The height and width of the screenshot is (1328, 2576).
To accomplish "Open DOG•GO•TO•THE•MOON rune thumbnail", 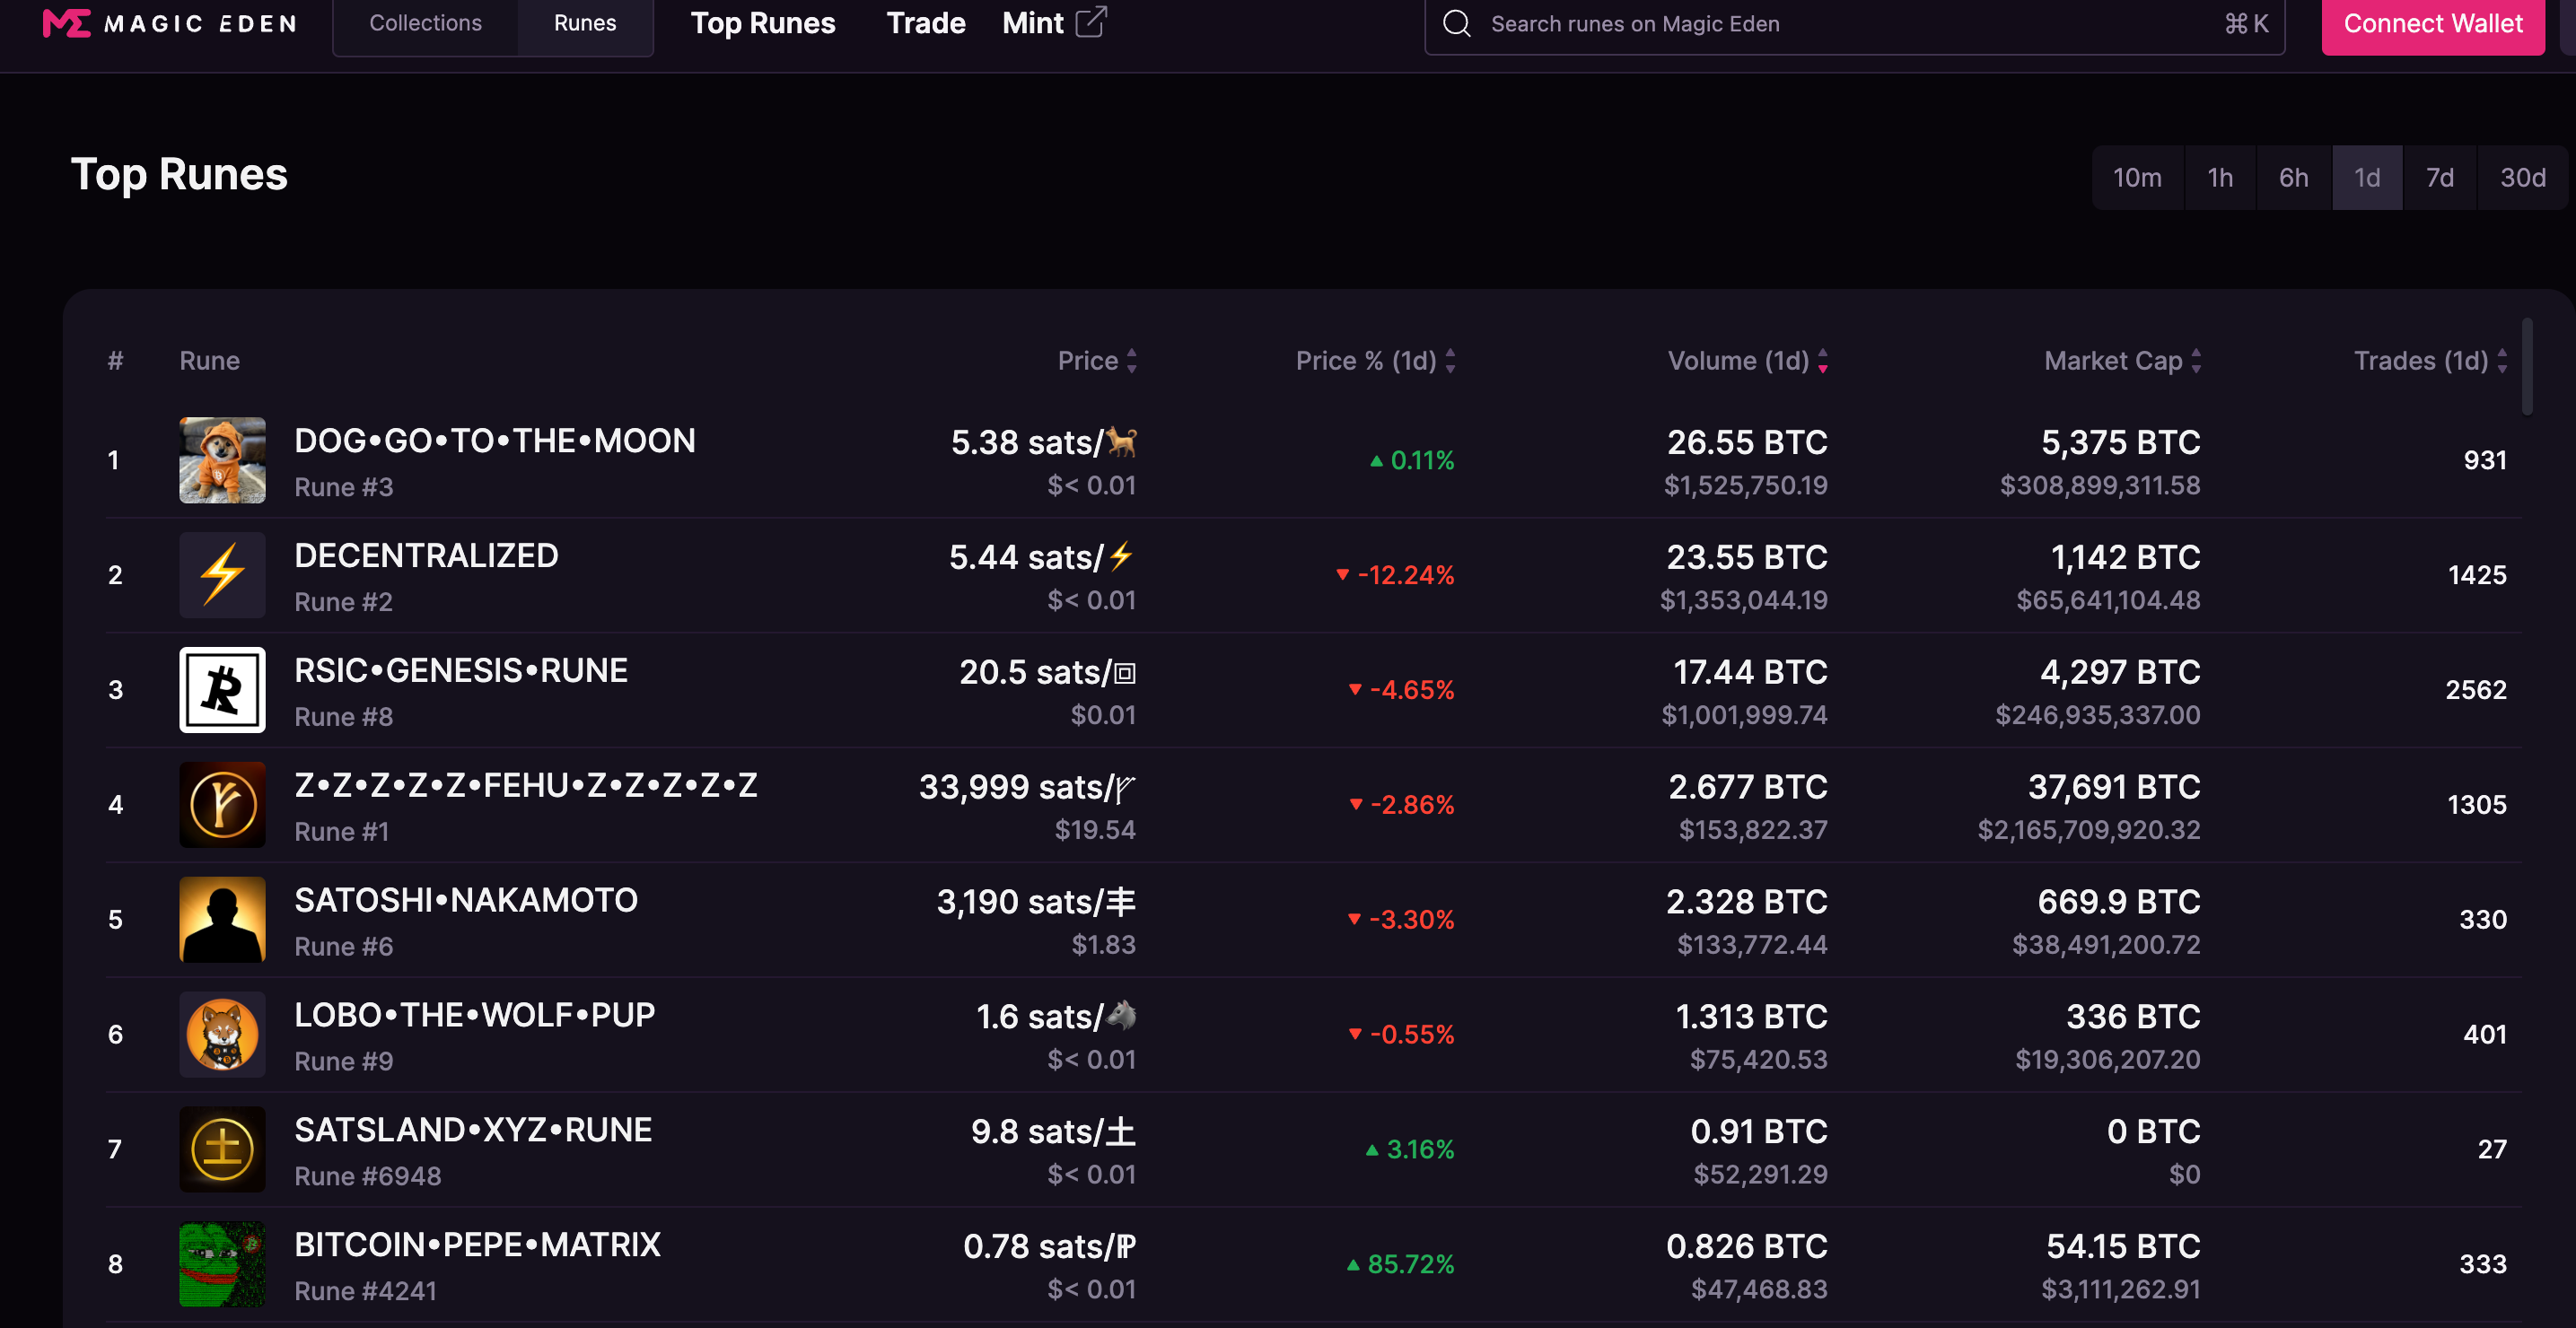I will [222, 460].
